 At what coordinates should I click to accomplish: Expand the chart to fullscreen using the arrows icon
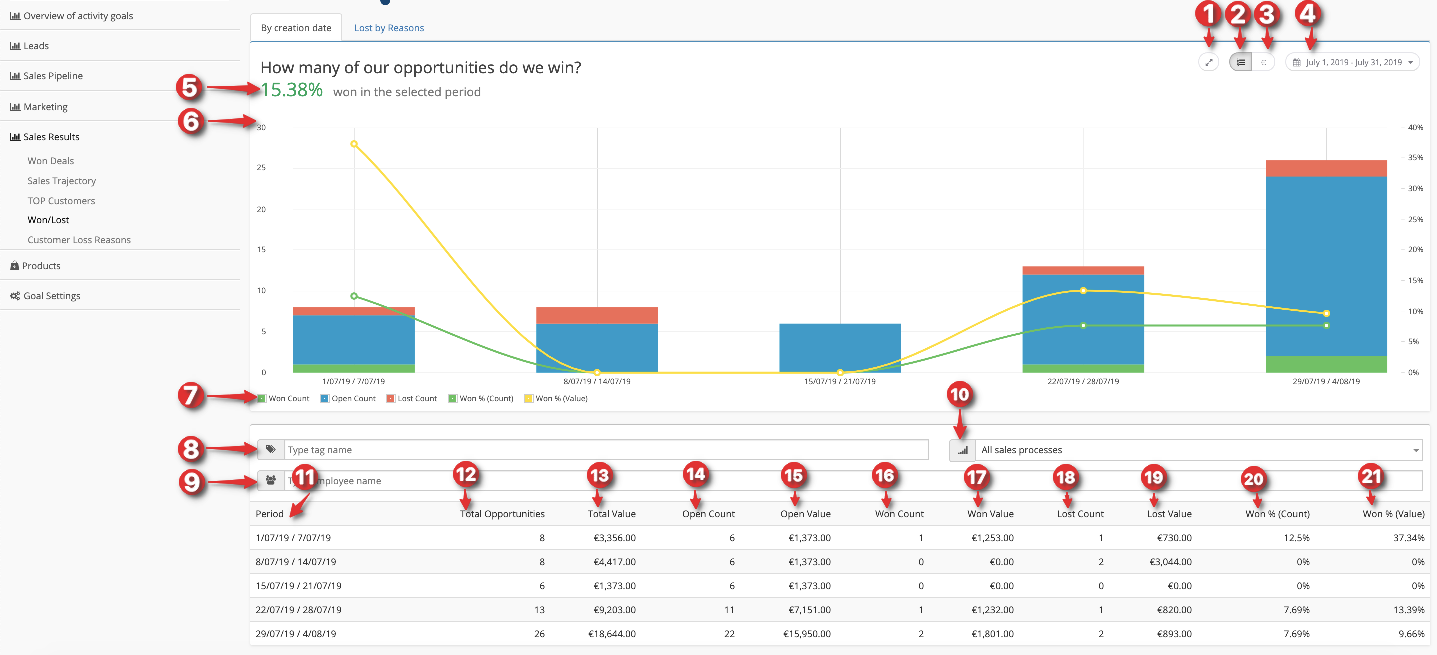[1208, 62]
